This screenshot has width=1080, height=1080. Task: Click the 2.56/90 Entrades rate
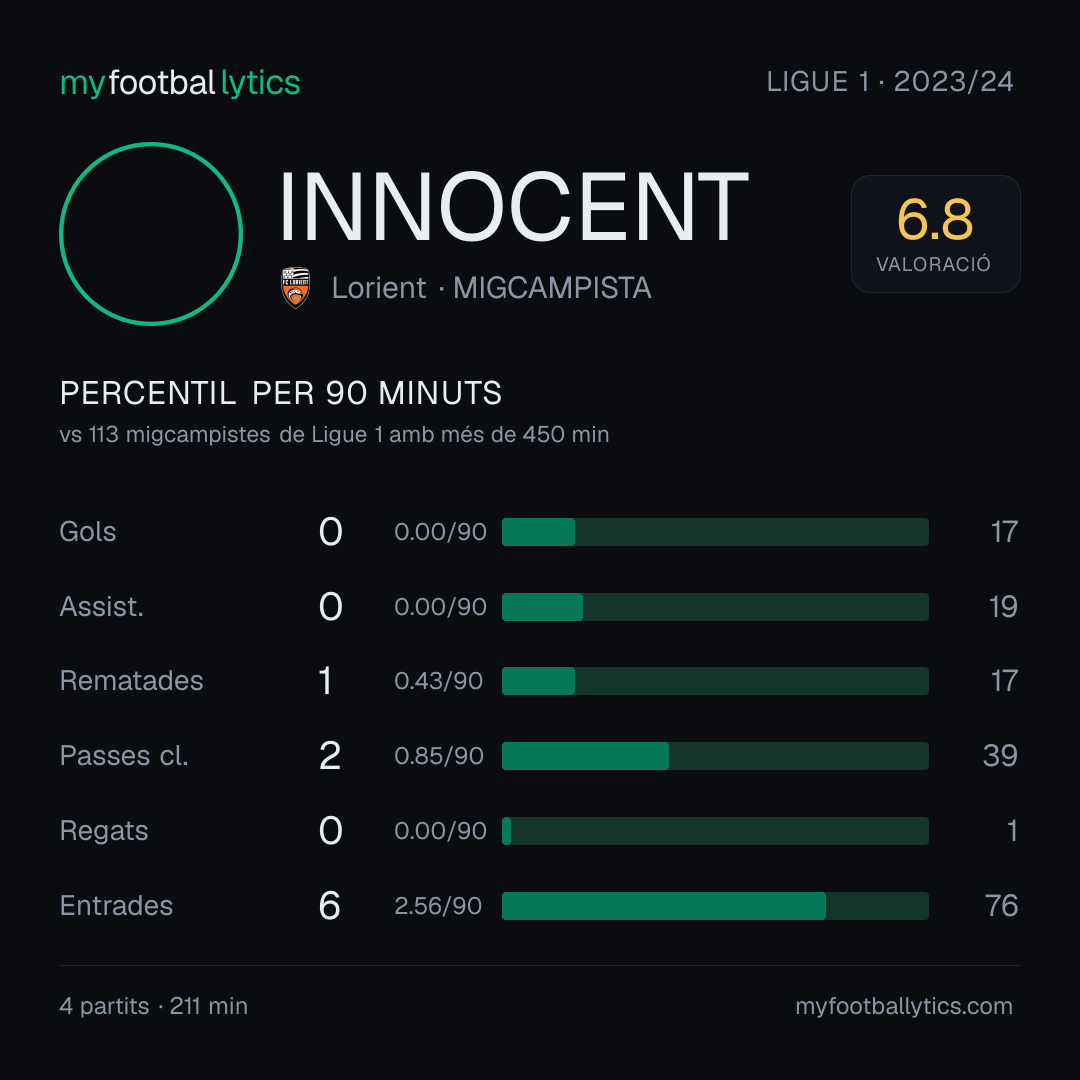(438, 906)
